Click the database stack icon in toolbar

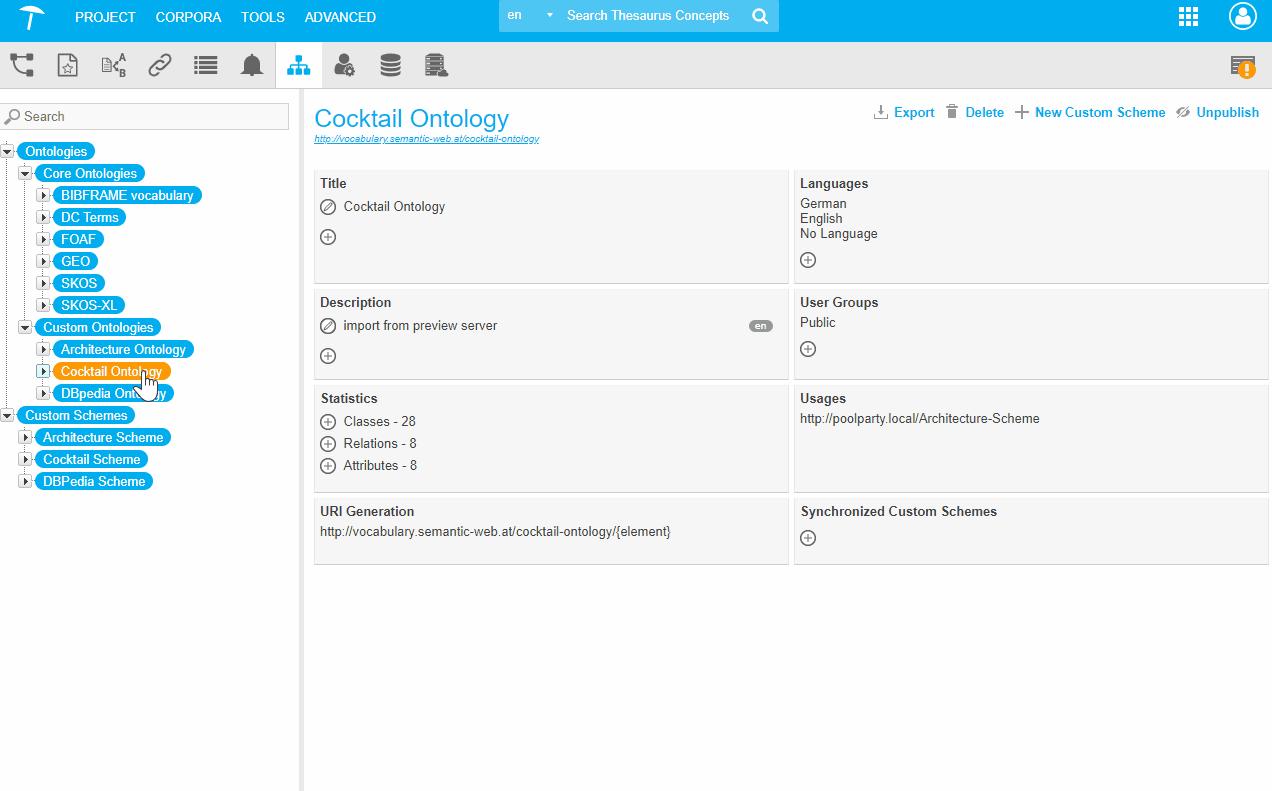click(390, 66)
